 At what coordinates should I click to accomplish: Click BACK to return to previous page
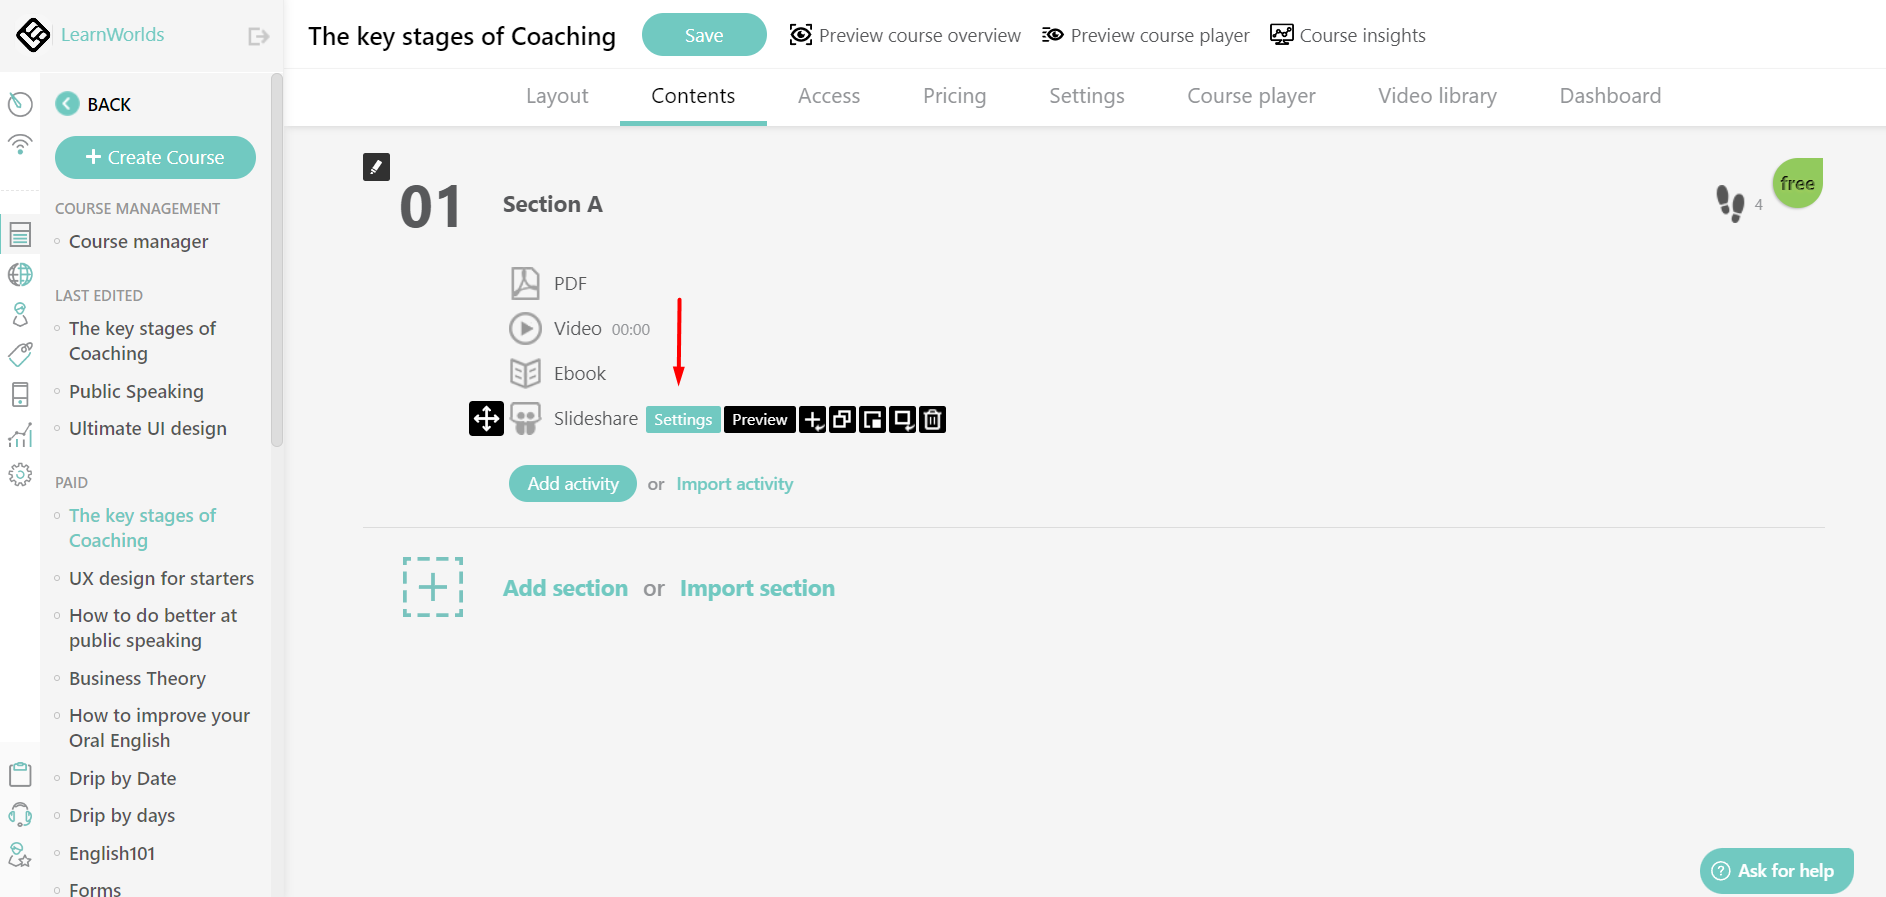pos(94,103)
